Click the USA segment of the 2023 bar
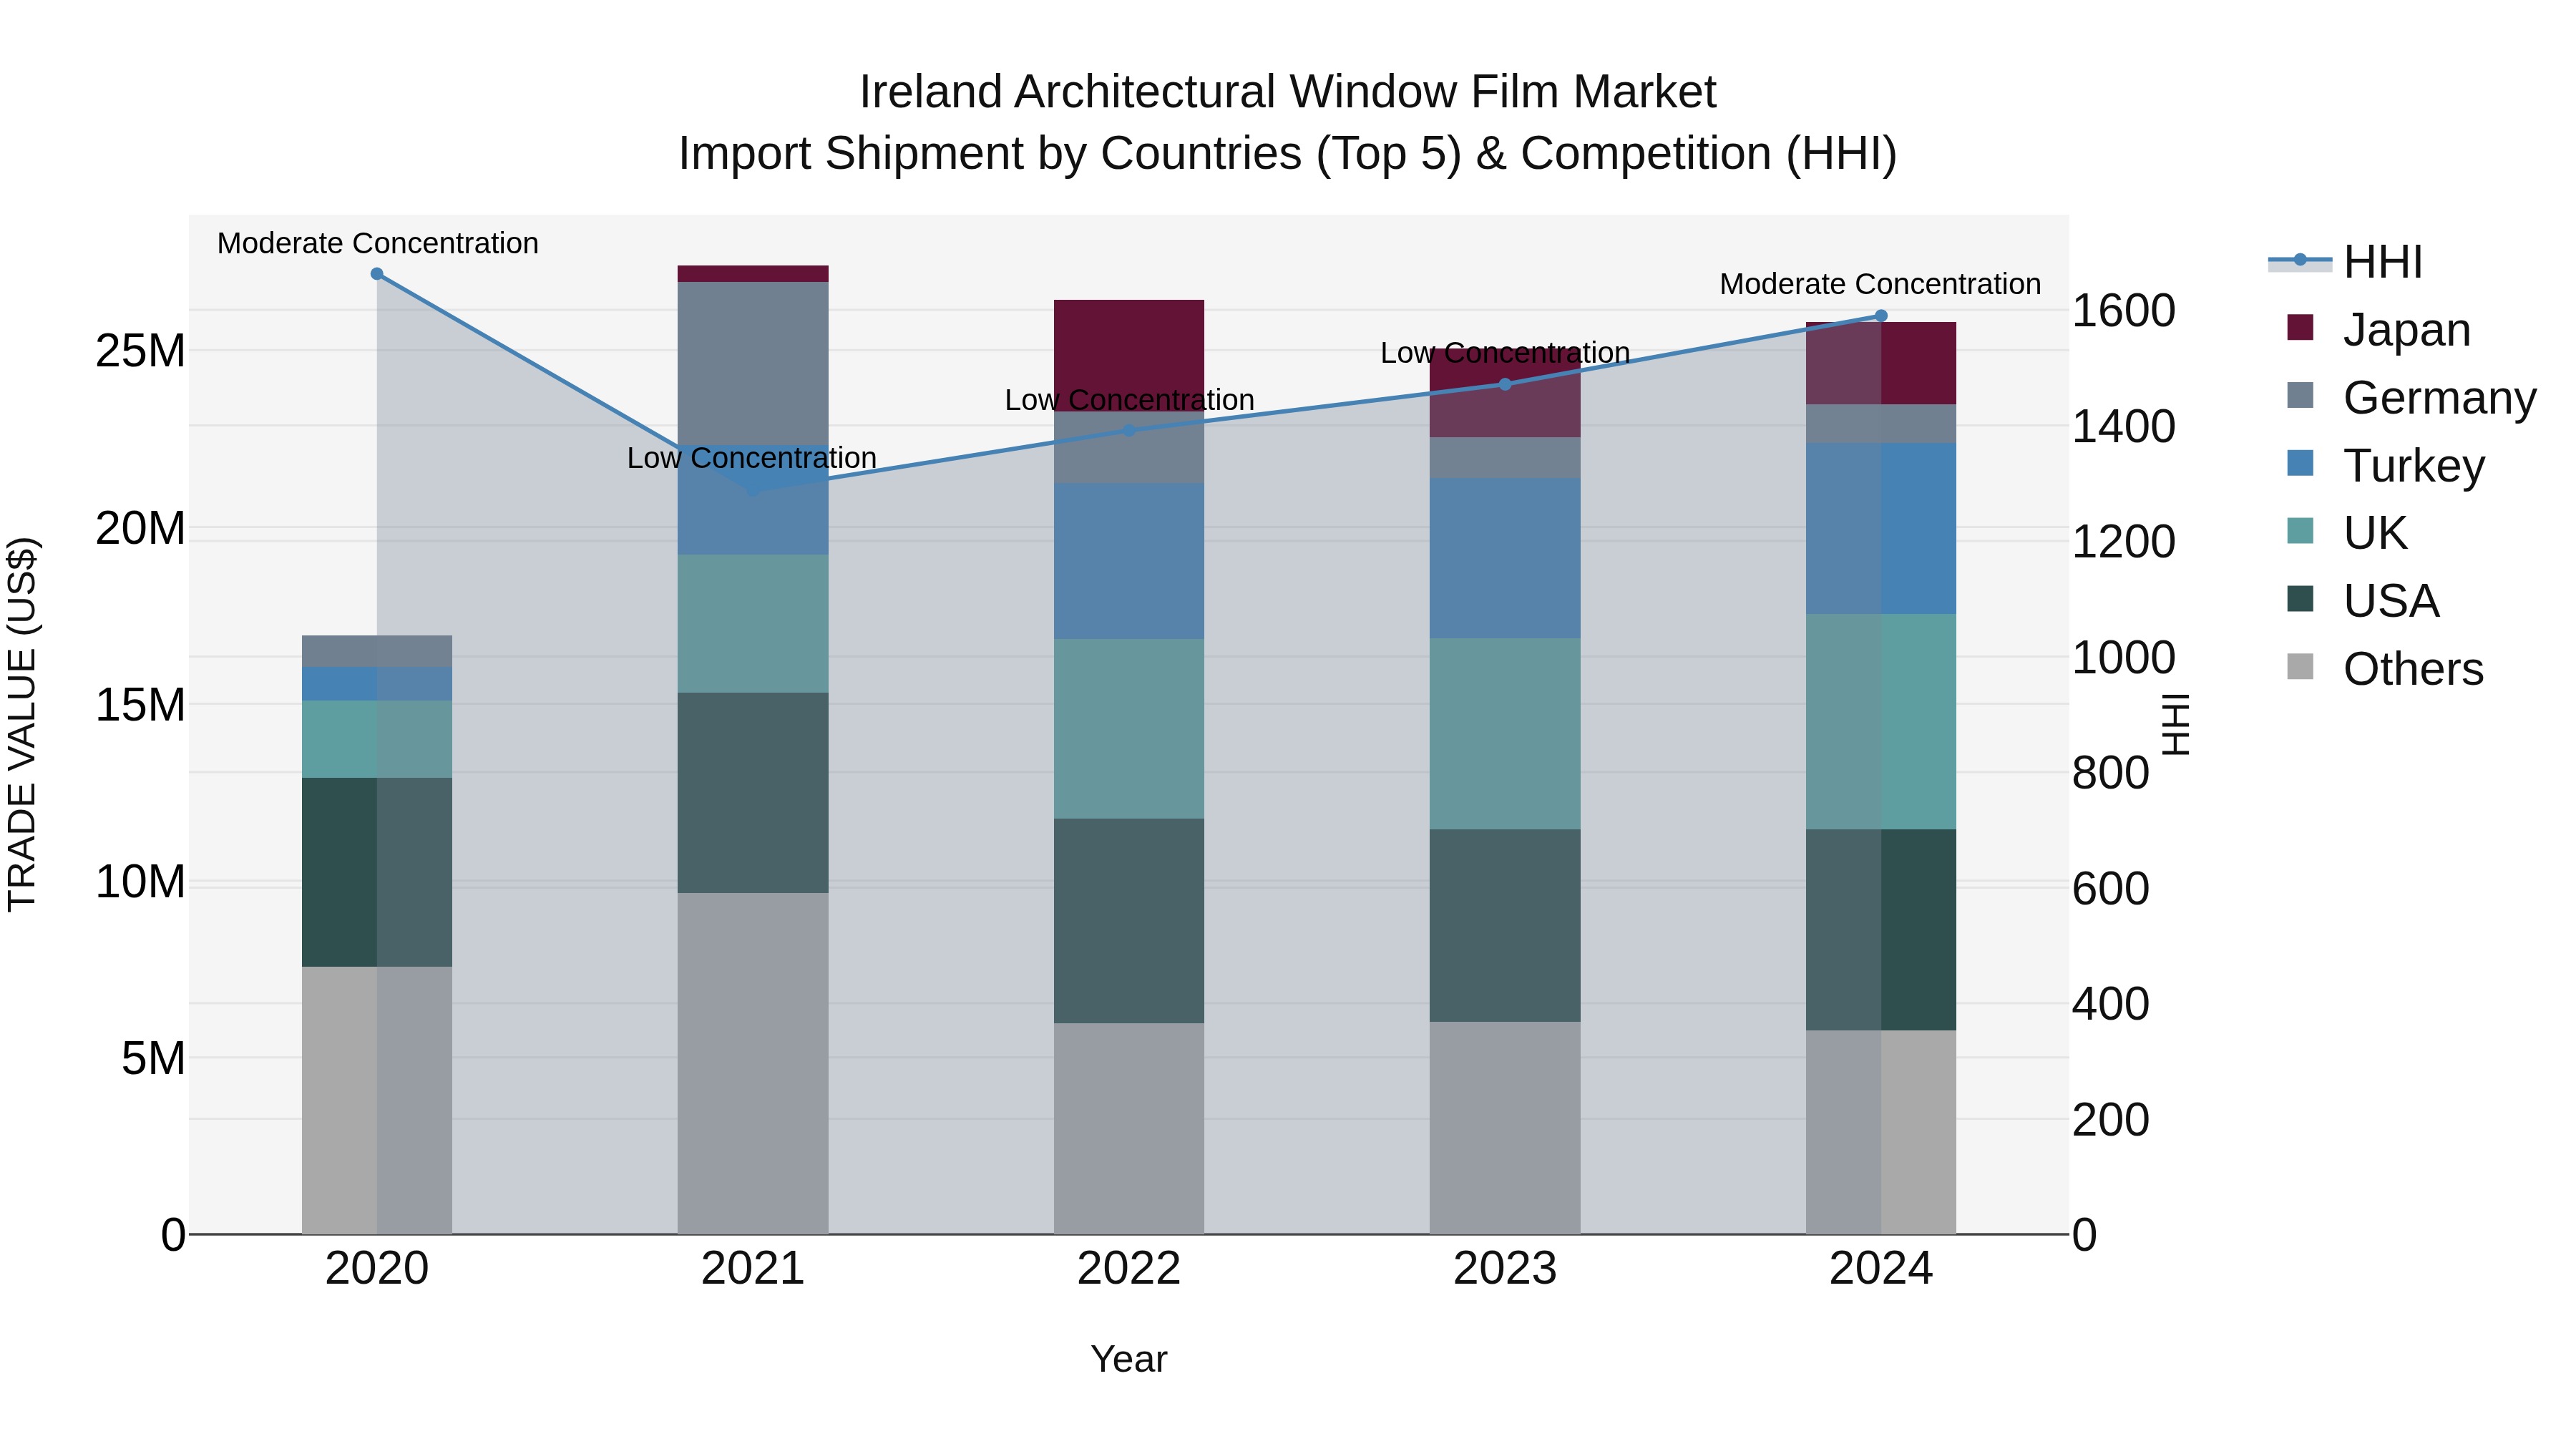Image resolution: width=2576 pixels, height=1449 pixels. click(1505, 925)
